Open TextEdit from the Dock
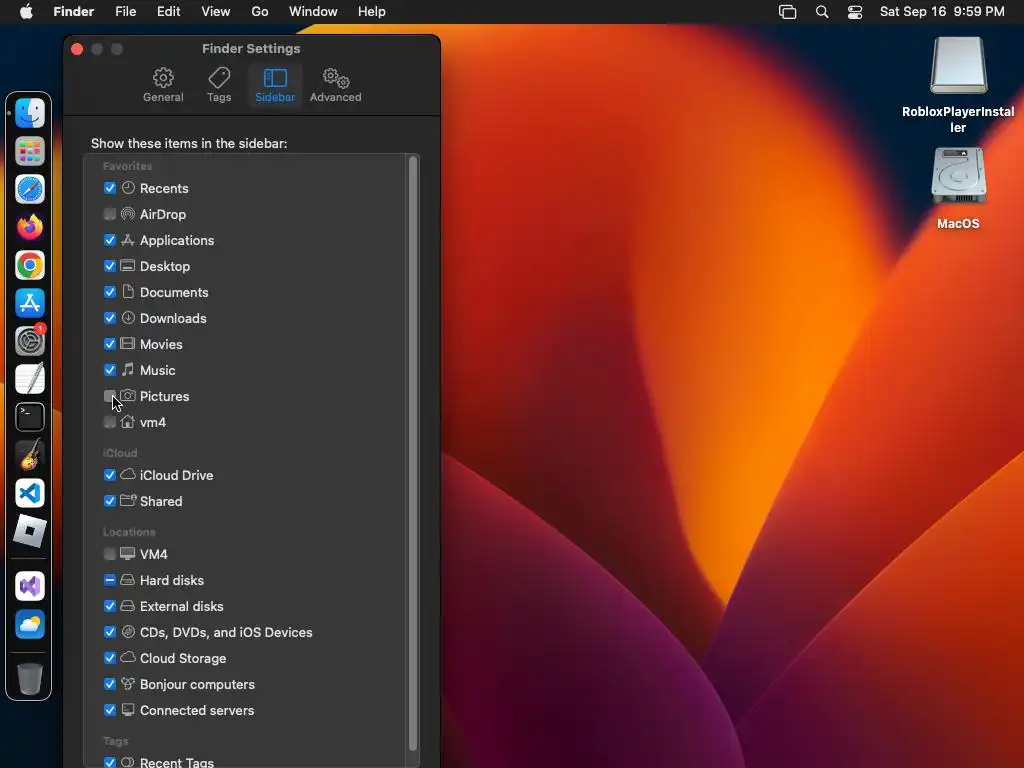The width and height of the screenshot is (1024, 768). tap(29, 379)
